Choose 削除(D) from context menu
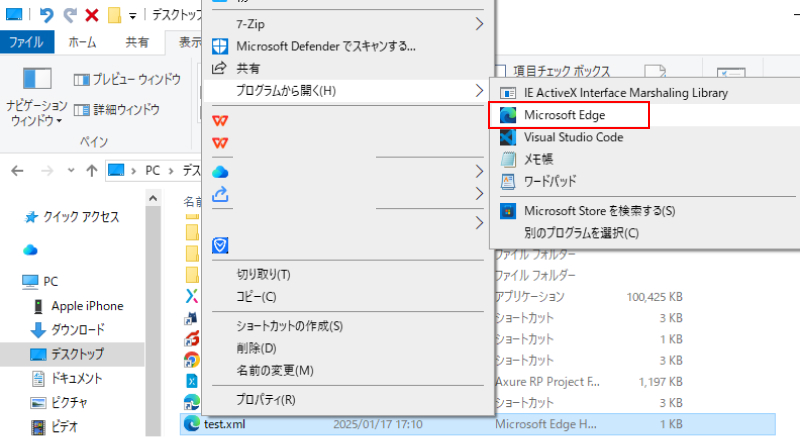 (x=348, y=348)
